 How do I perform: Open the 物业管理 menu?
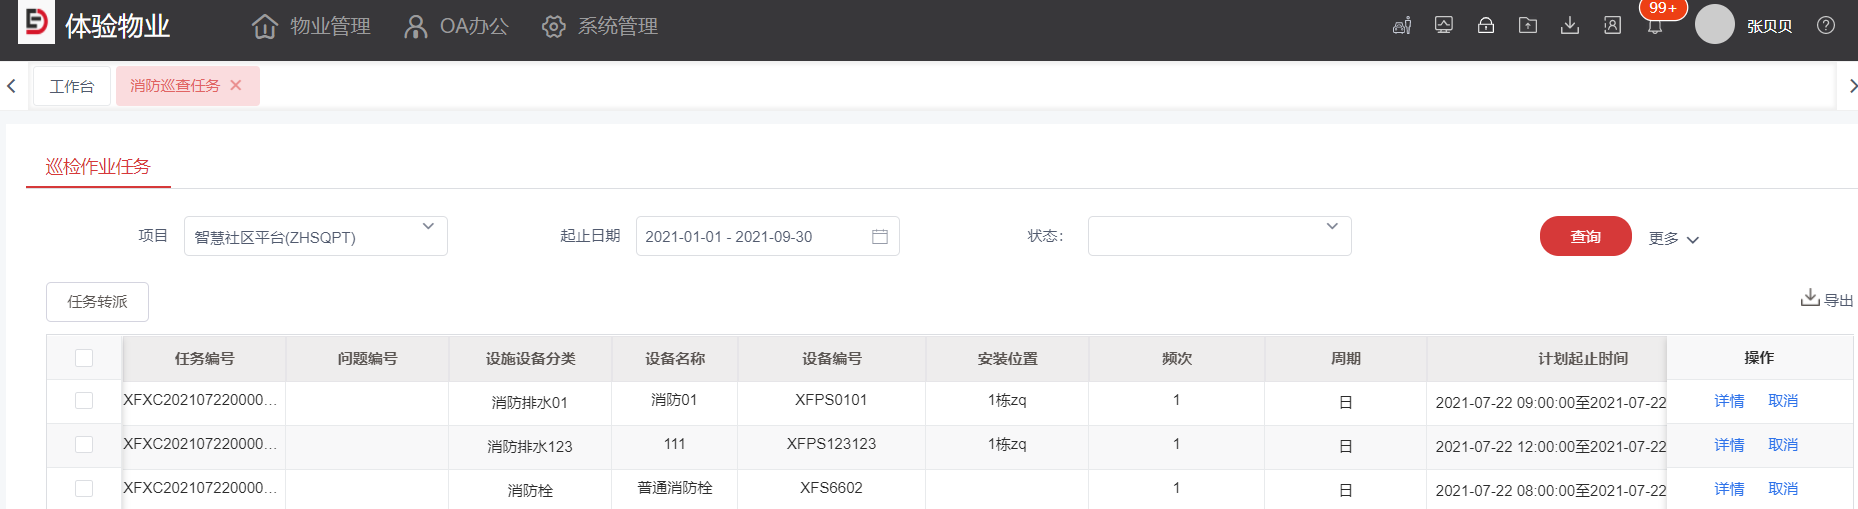pos(311,27)
